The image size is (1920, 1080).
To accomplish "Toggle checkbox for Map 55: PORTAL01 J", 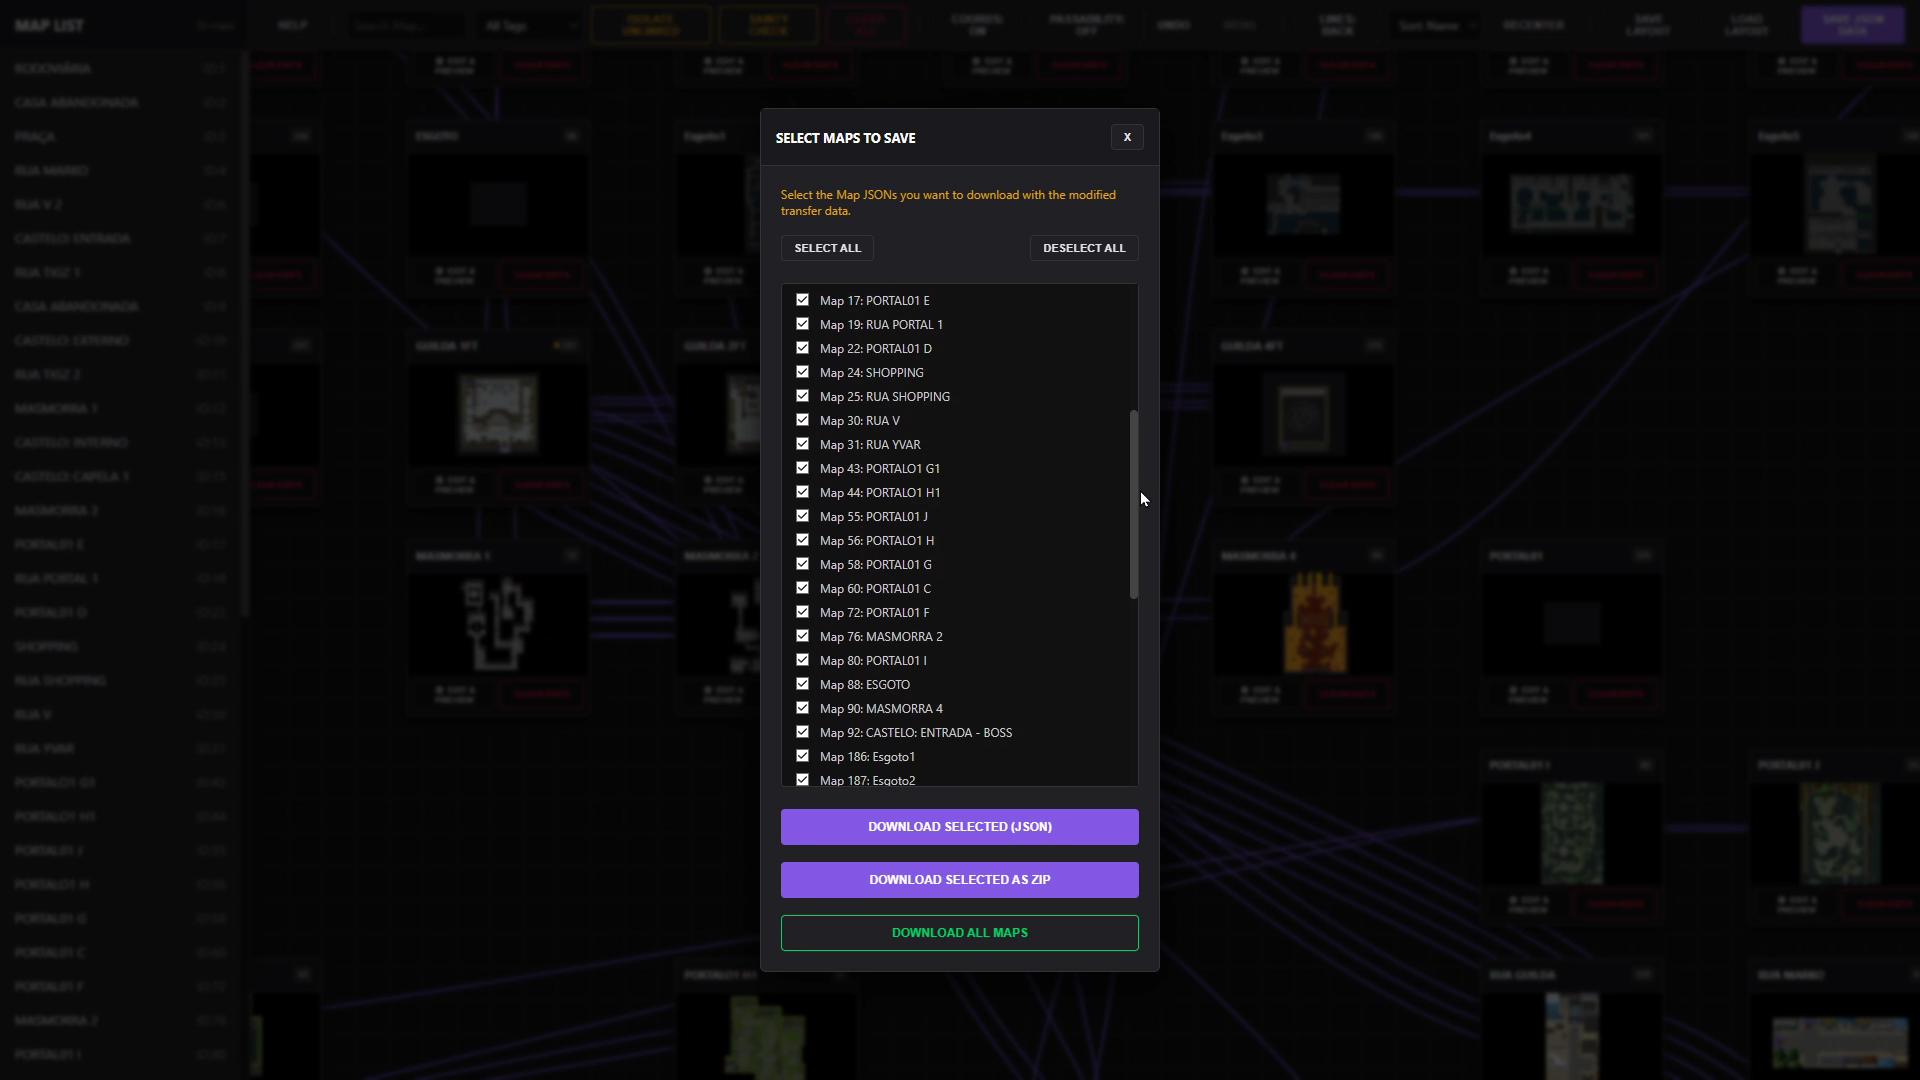I will tap(802, 516).
